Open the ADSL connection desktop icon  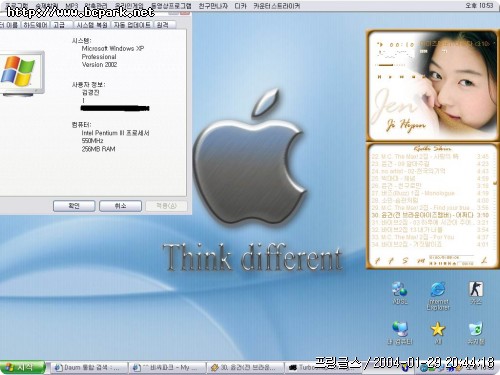(400, 293)
